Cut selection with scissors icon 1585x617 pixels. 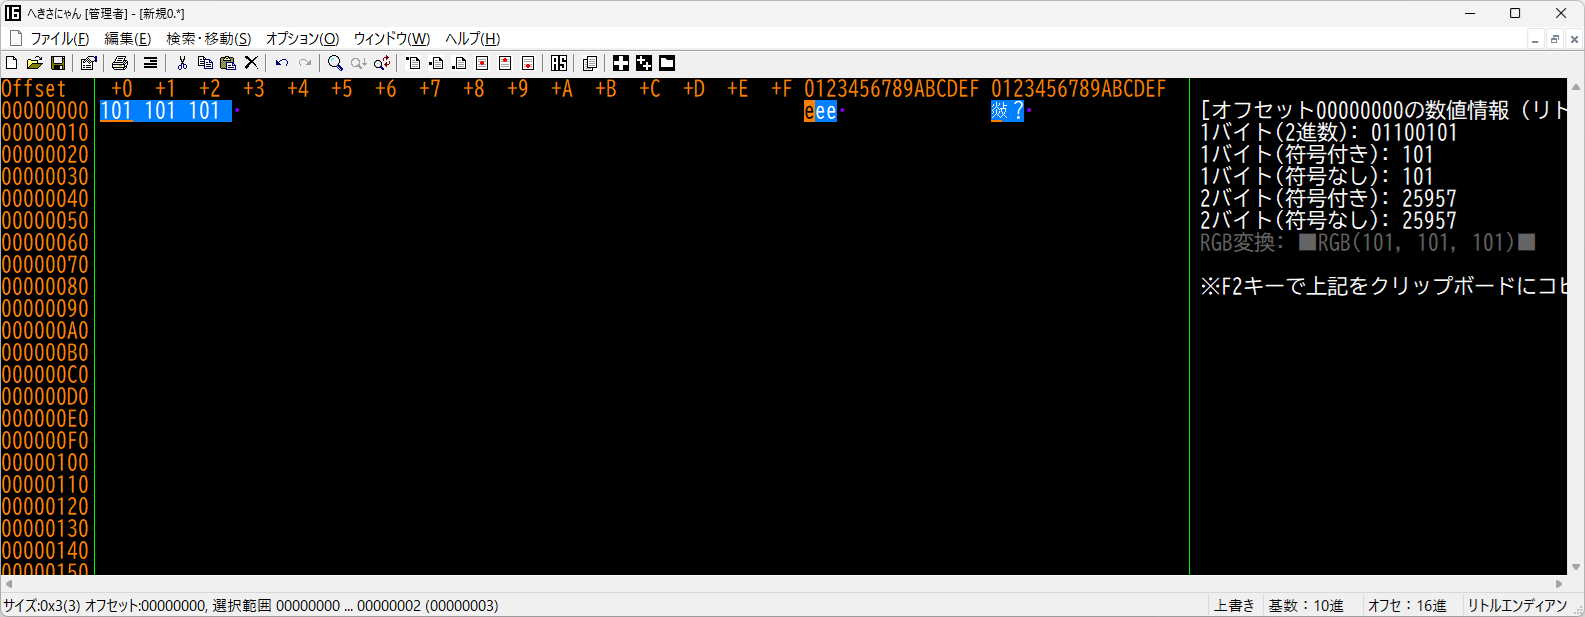pyautogui.click(x=182, y=63)
